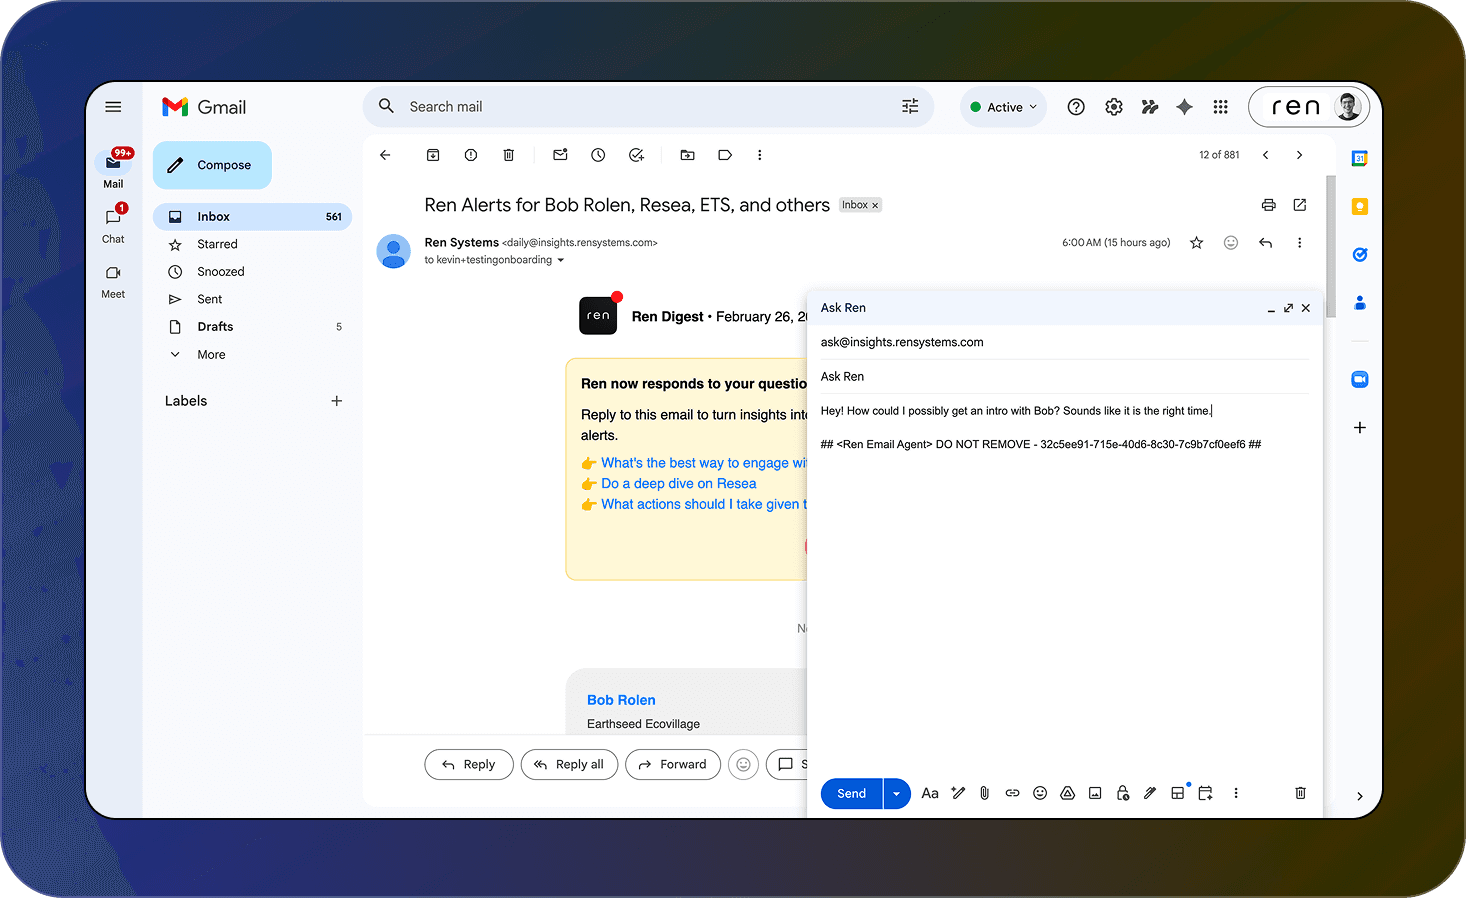Viewport: 1466px width, 898px height.
Task: Open the Support help icon
Action: click(x=1076, y=107)
